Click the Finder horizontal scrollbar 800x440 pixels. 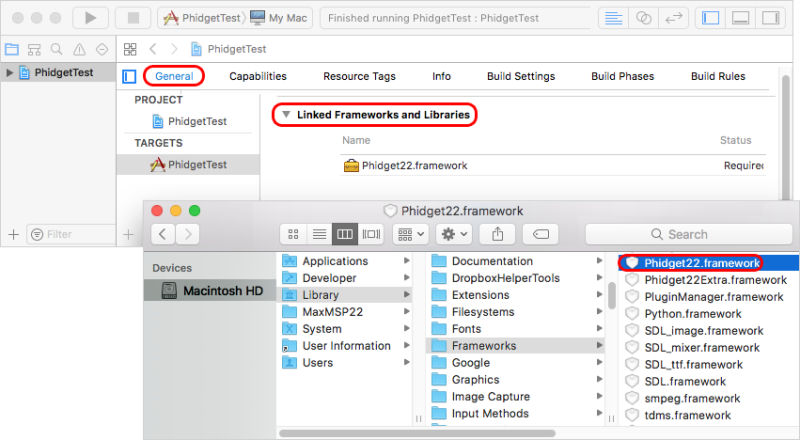click(x=417, y=433)
